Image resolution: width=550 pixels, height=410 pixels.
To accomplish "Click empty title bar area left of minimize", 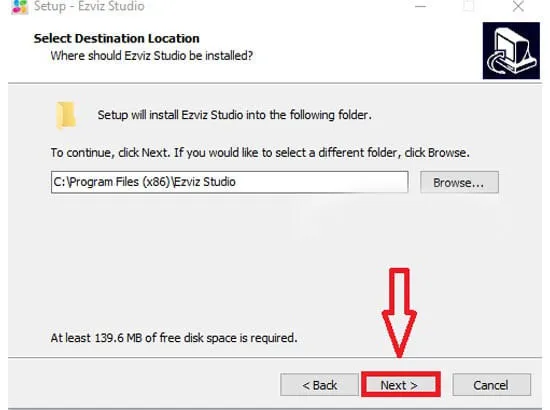I will (x=281, y=6).
